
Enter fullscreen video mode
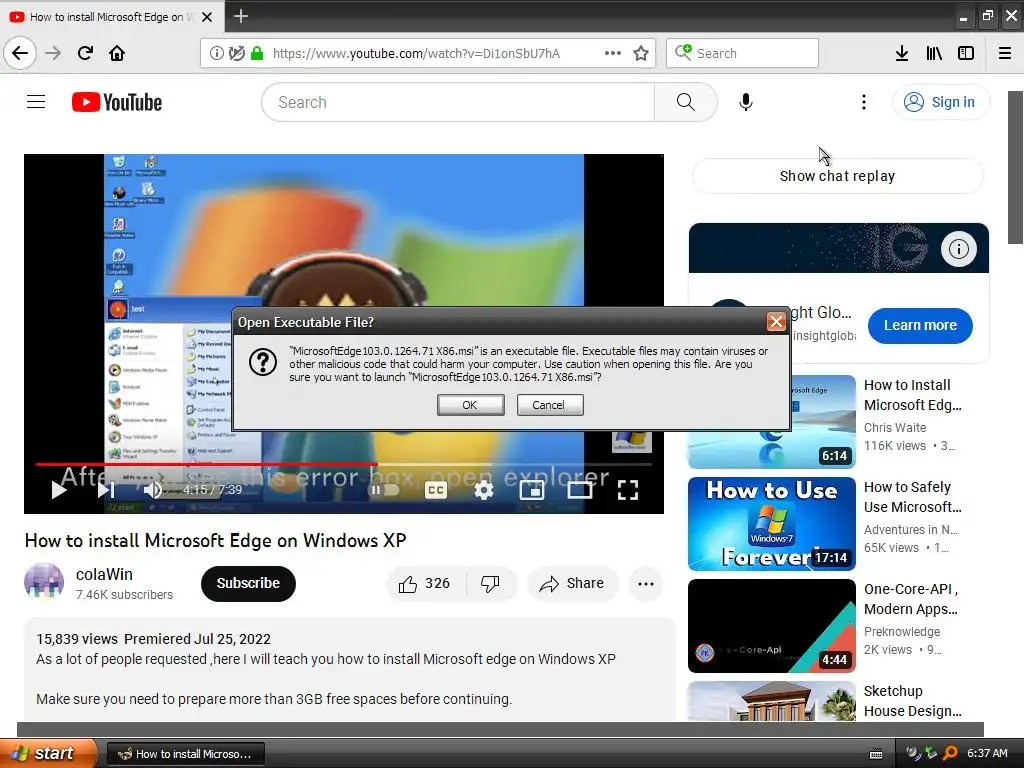pos(628,490)
